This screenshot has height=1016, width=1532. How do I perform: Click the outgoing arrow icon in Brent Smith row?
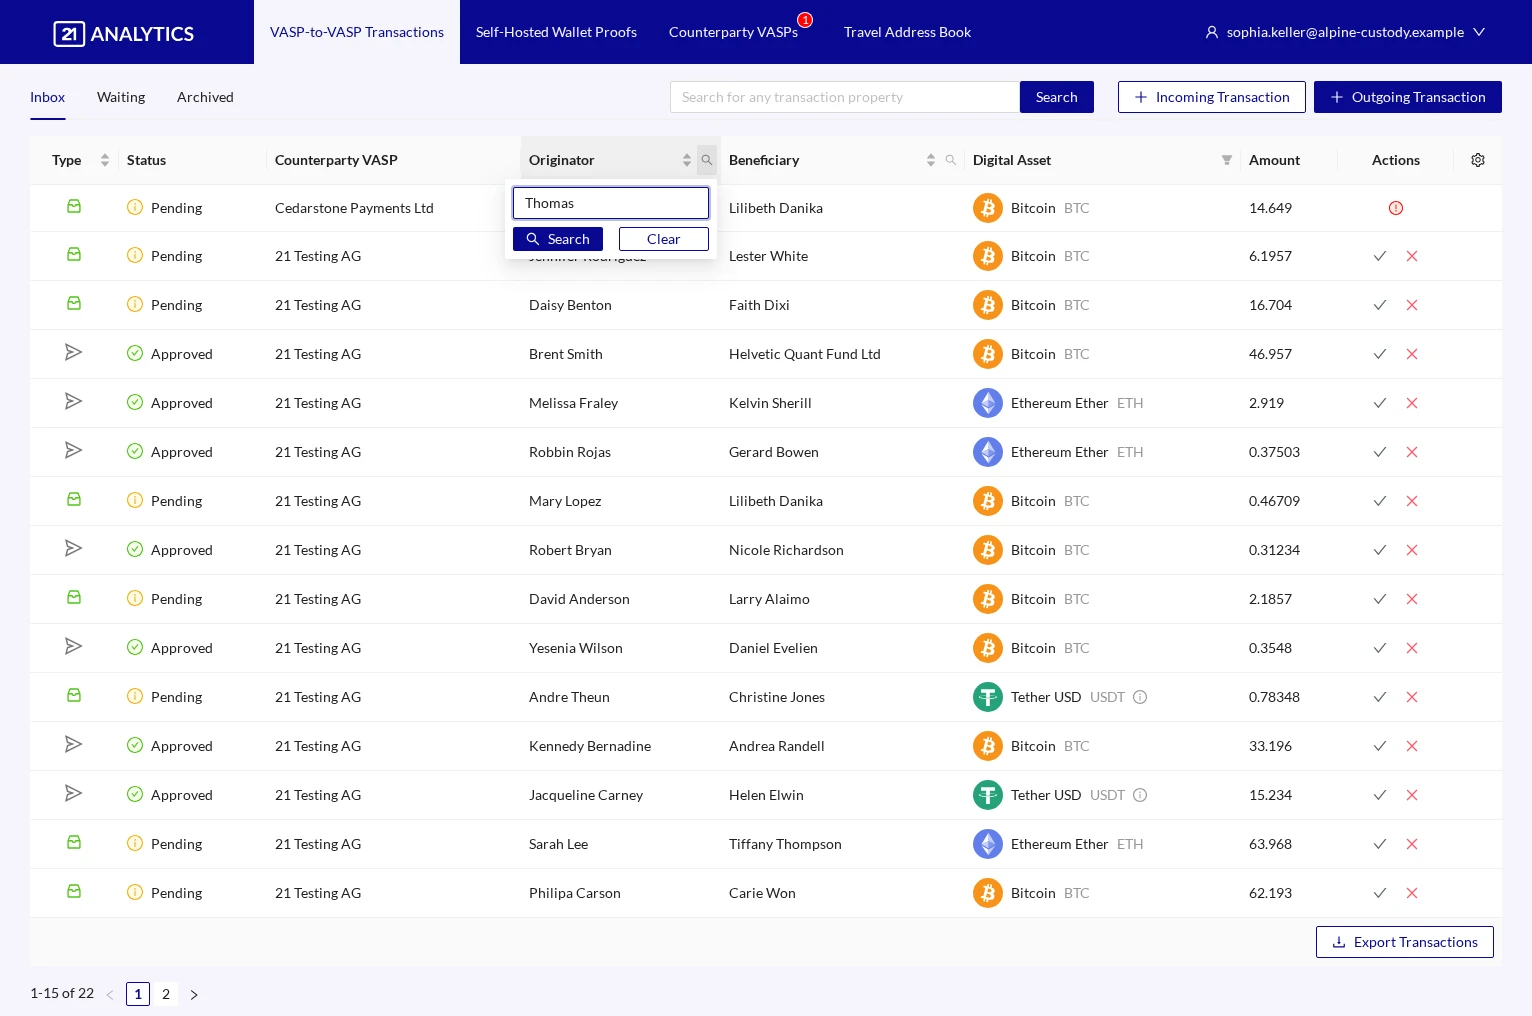pos(73,352)
